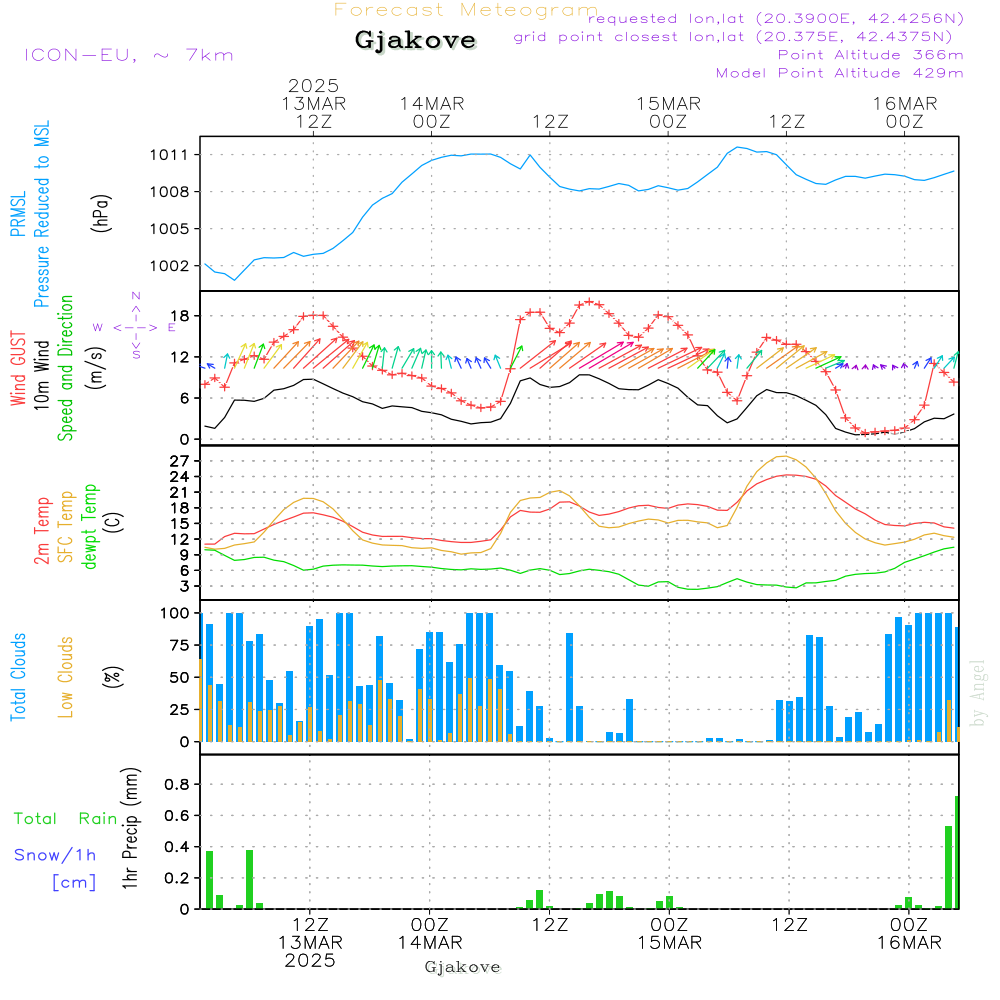Click the 'Speed and Direction' green label
The image size is (1000, 1000).
tap(66, 368)
